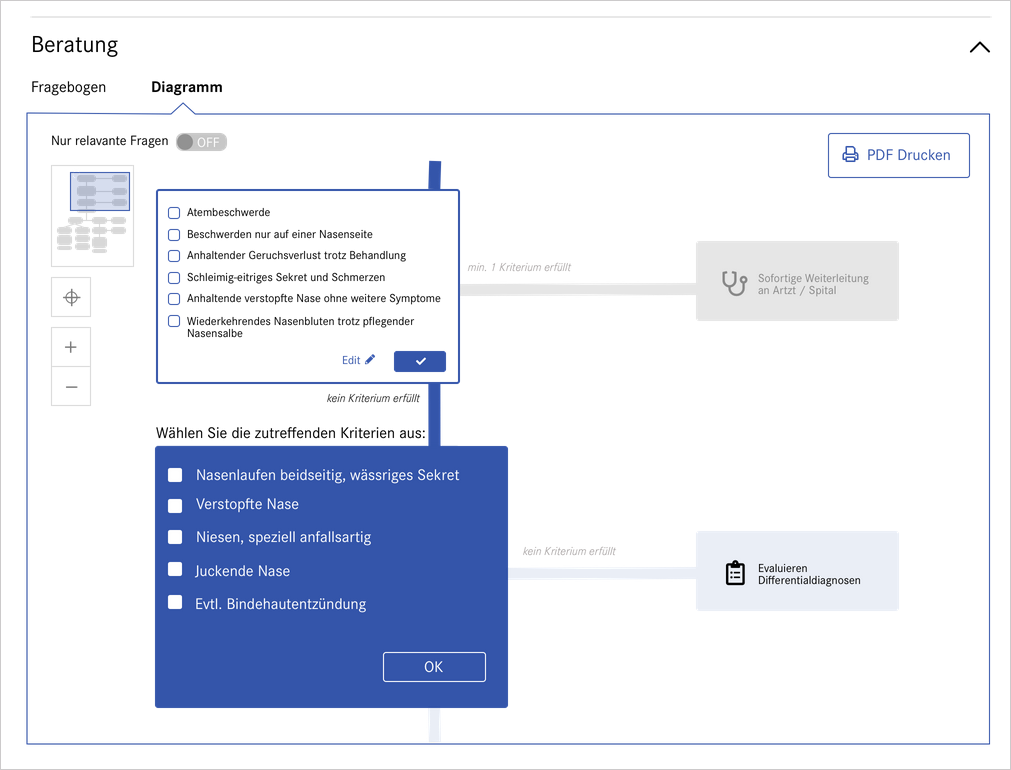
Task: Check the Atembeschwerde checkbox
Action: pyautogui.click(x=174, y=213)
